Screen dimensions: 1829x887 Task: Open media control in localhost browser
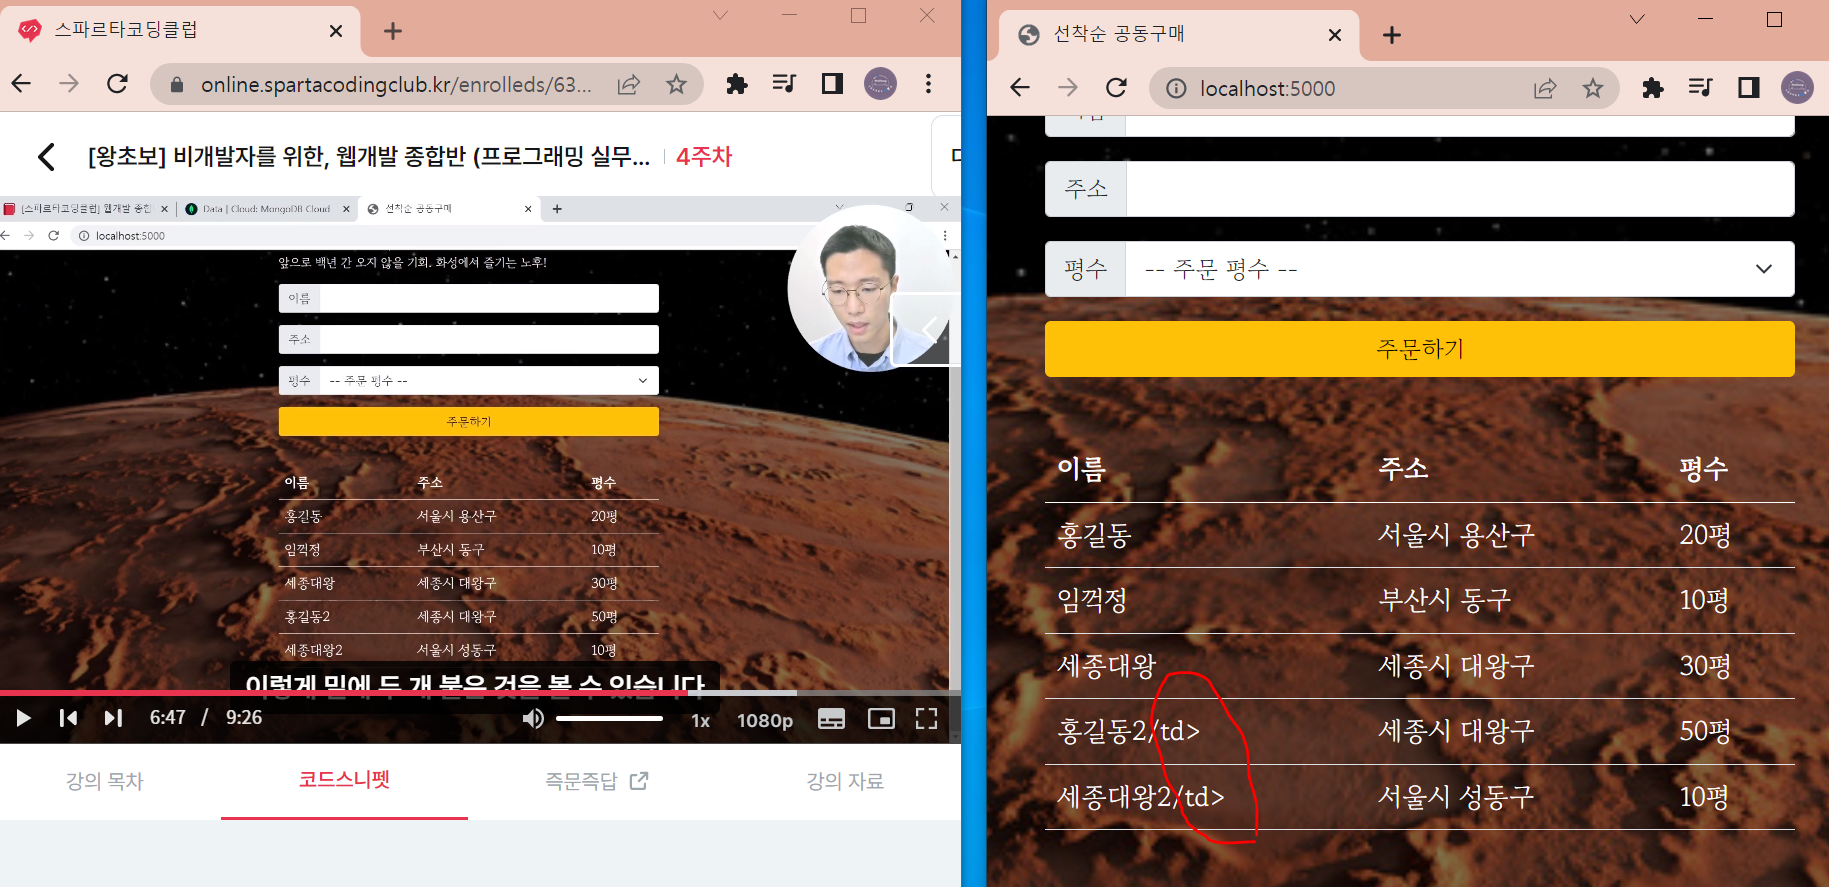point(1701,88)
